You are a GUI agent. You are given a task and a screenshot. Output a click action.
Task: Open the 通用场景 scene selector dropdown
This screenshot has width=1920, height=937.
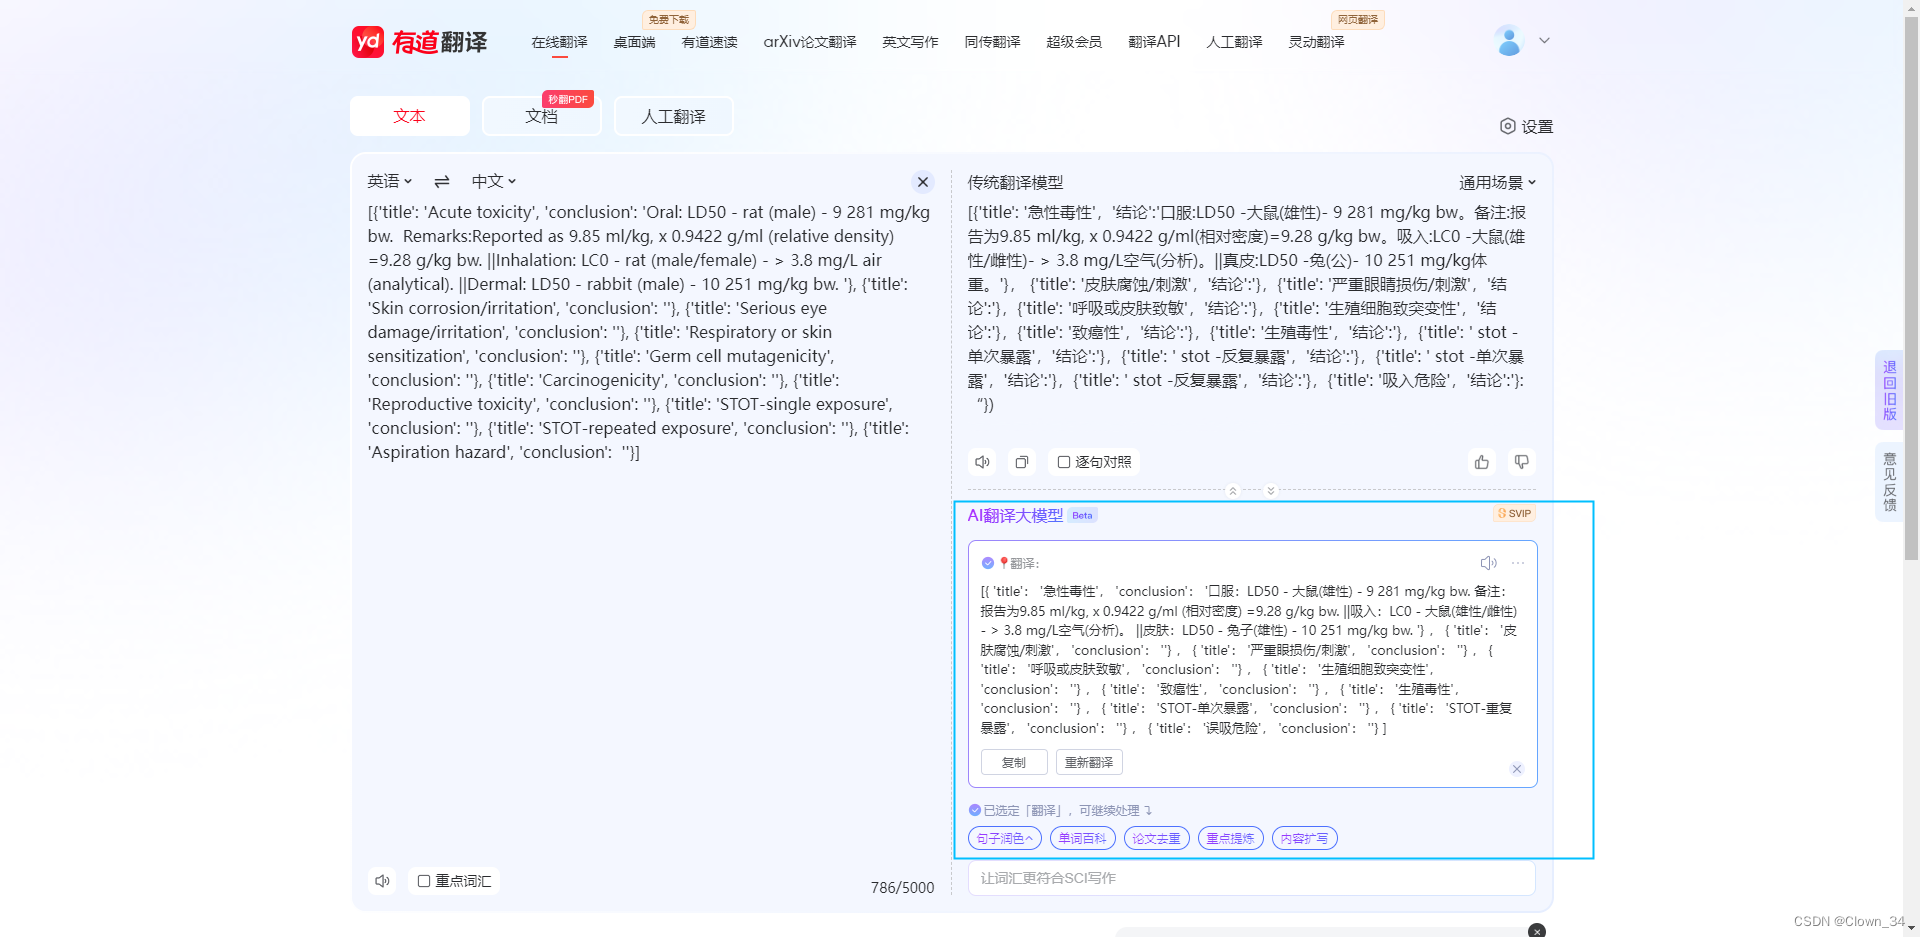(1497, 181)
